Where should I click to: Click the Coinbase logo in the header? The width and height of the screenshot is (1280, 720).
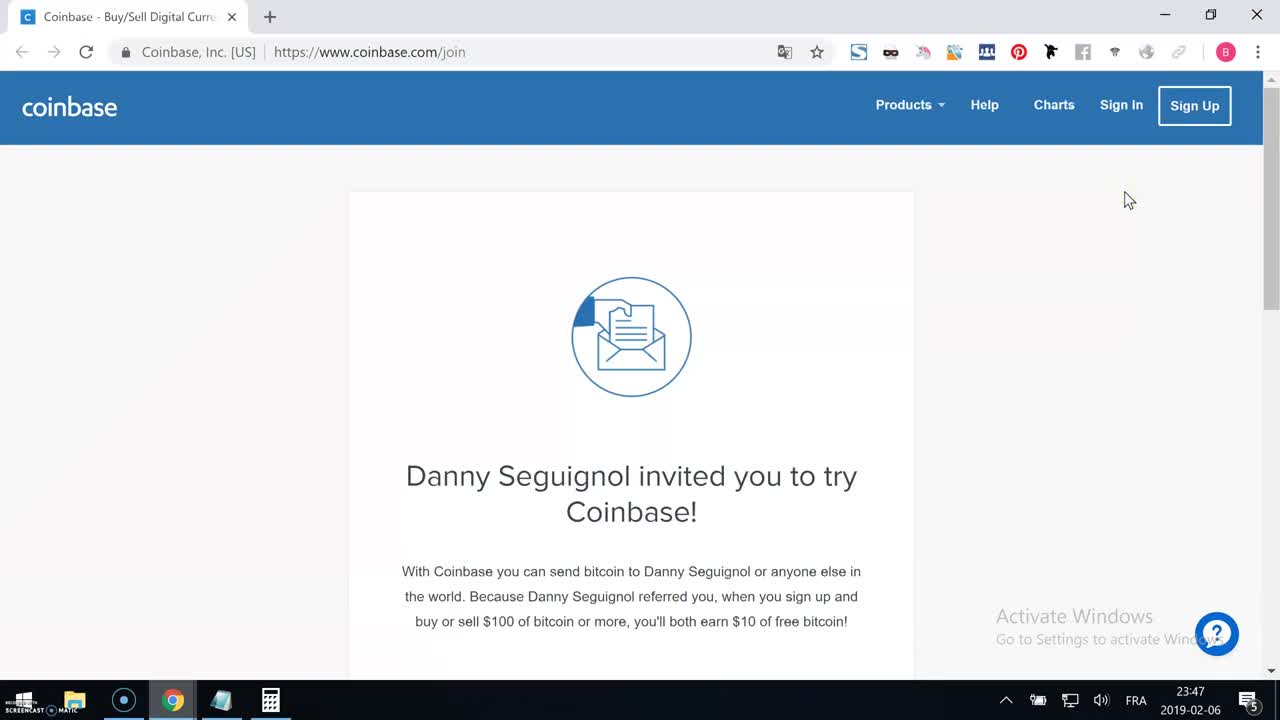point(69,107)
